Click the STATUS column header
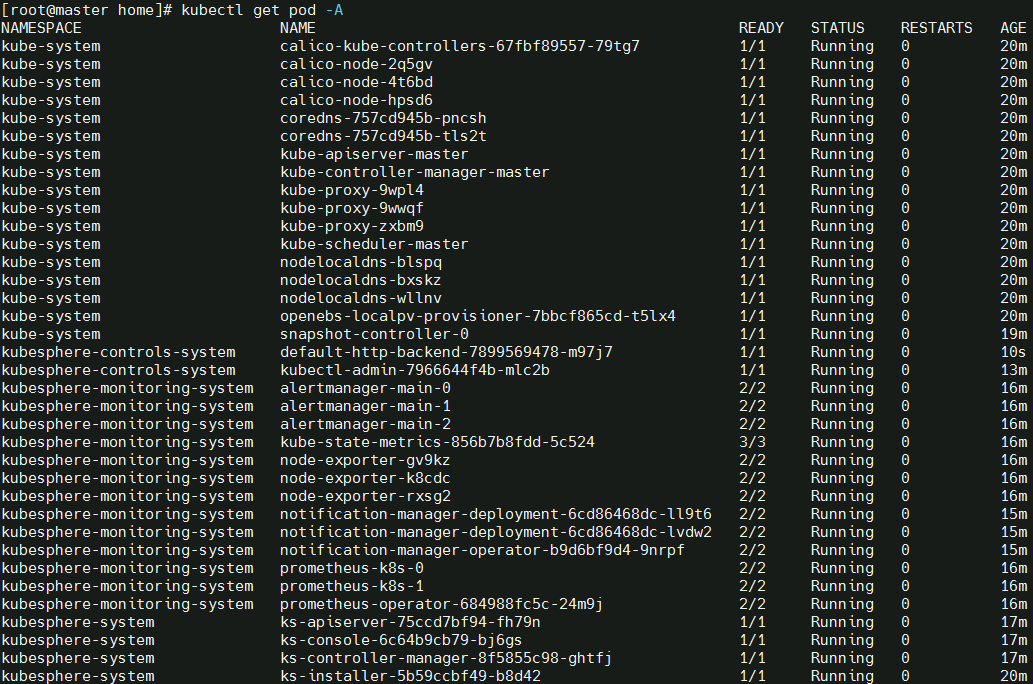The height and width of the screenshot is (684, 1033). pyautogui.click(x=837, y=28)
